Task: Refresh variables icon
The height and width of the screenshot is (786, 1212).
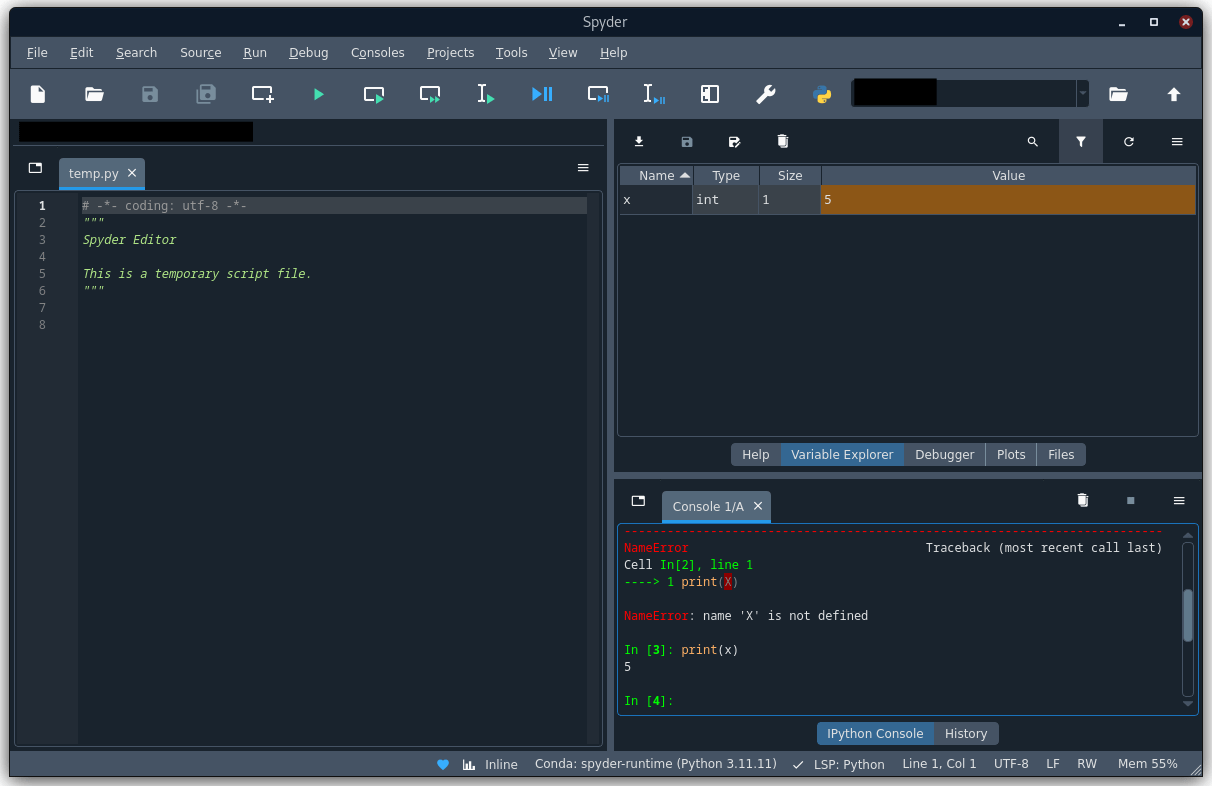Action: pyautogui.click(x=1129, y=142)
